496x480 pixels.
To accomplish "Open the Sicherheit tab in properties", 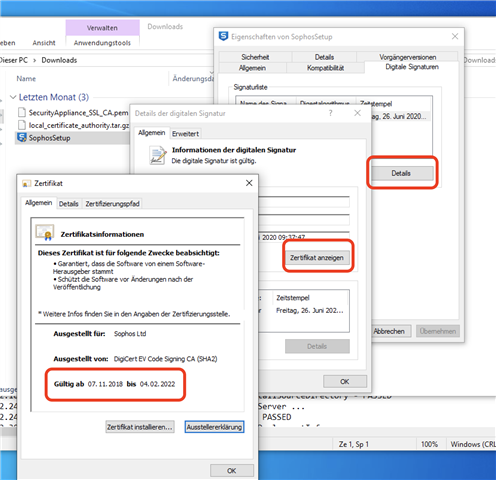I will pyautogui.click(x=255, y=57).
